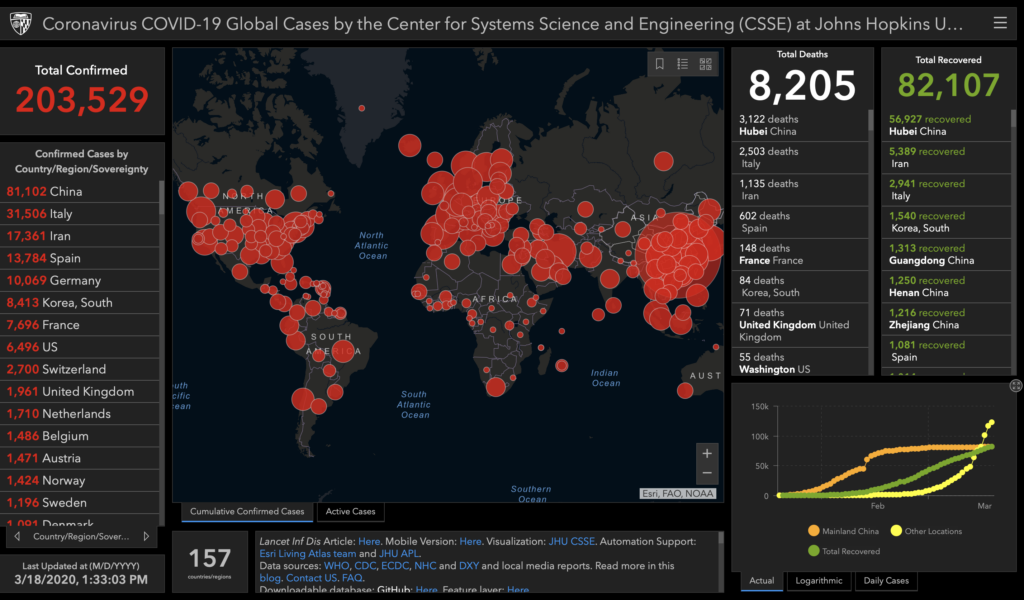Click the large red case bubble over China
This screenshot has height=600, width=1024.
tap(679, 255)
